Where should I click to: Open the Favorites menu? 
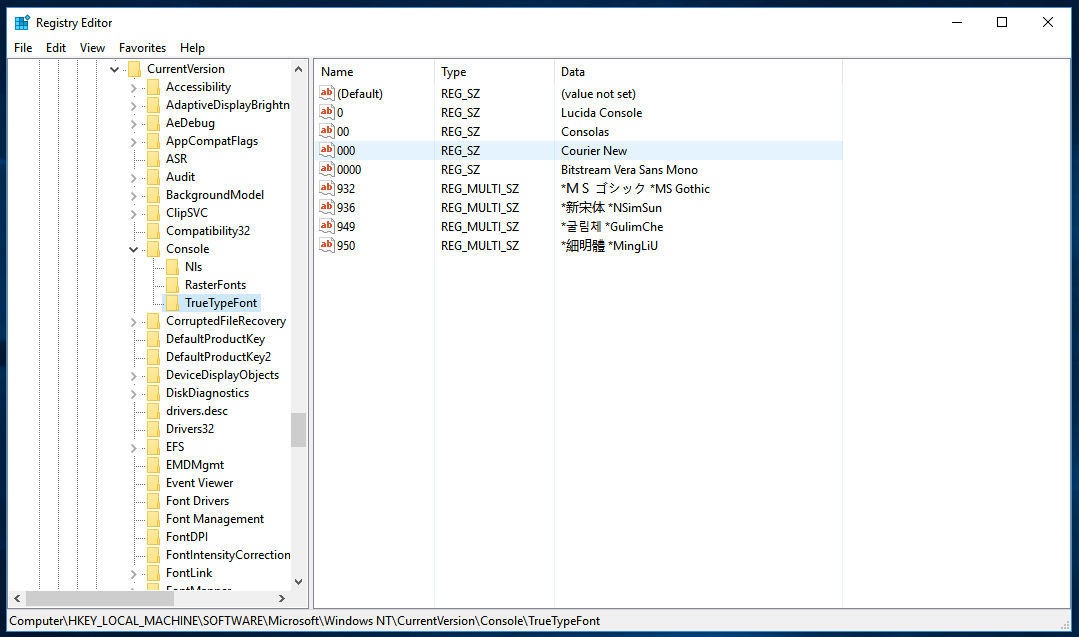(142, 47)
